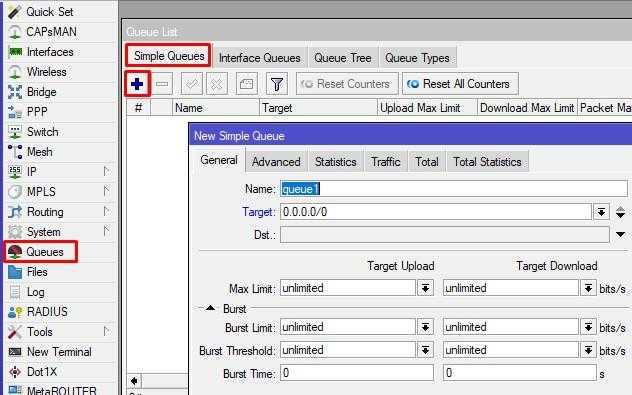Sort list by Name column header

coord(216,108)
